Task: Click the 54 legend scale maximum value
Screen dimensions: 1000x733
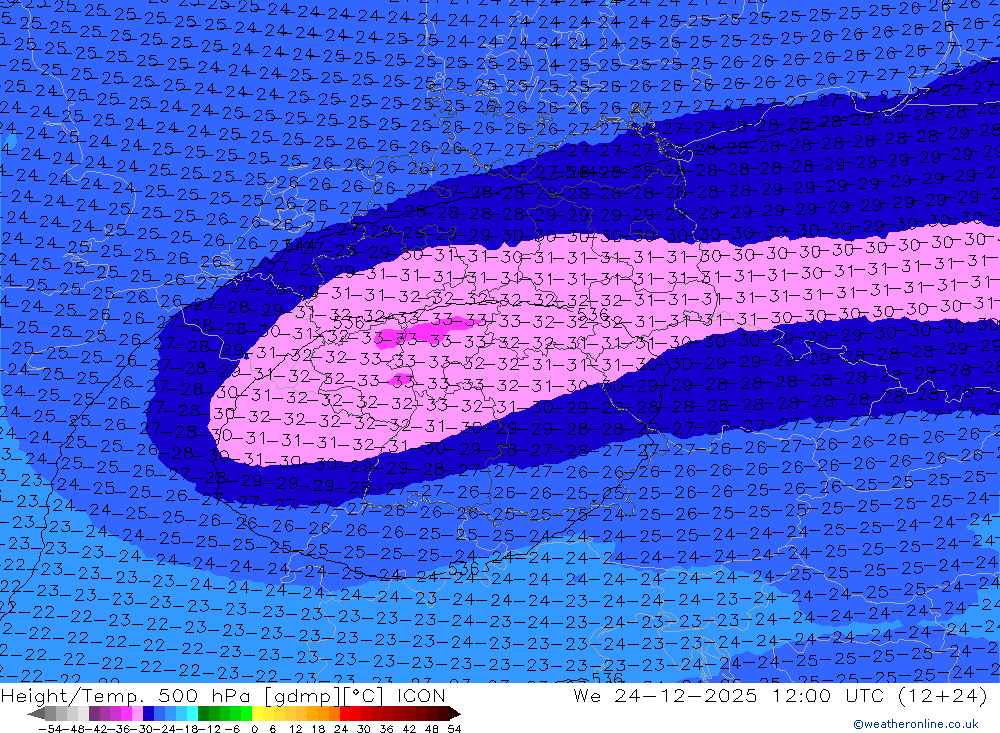Action: click(x=454, y=729)
